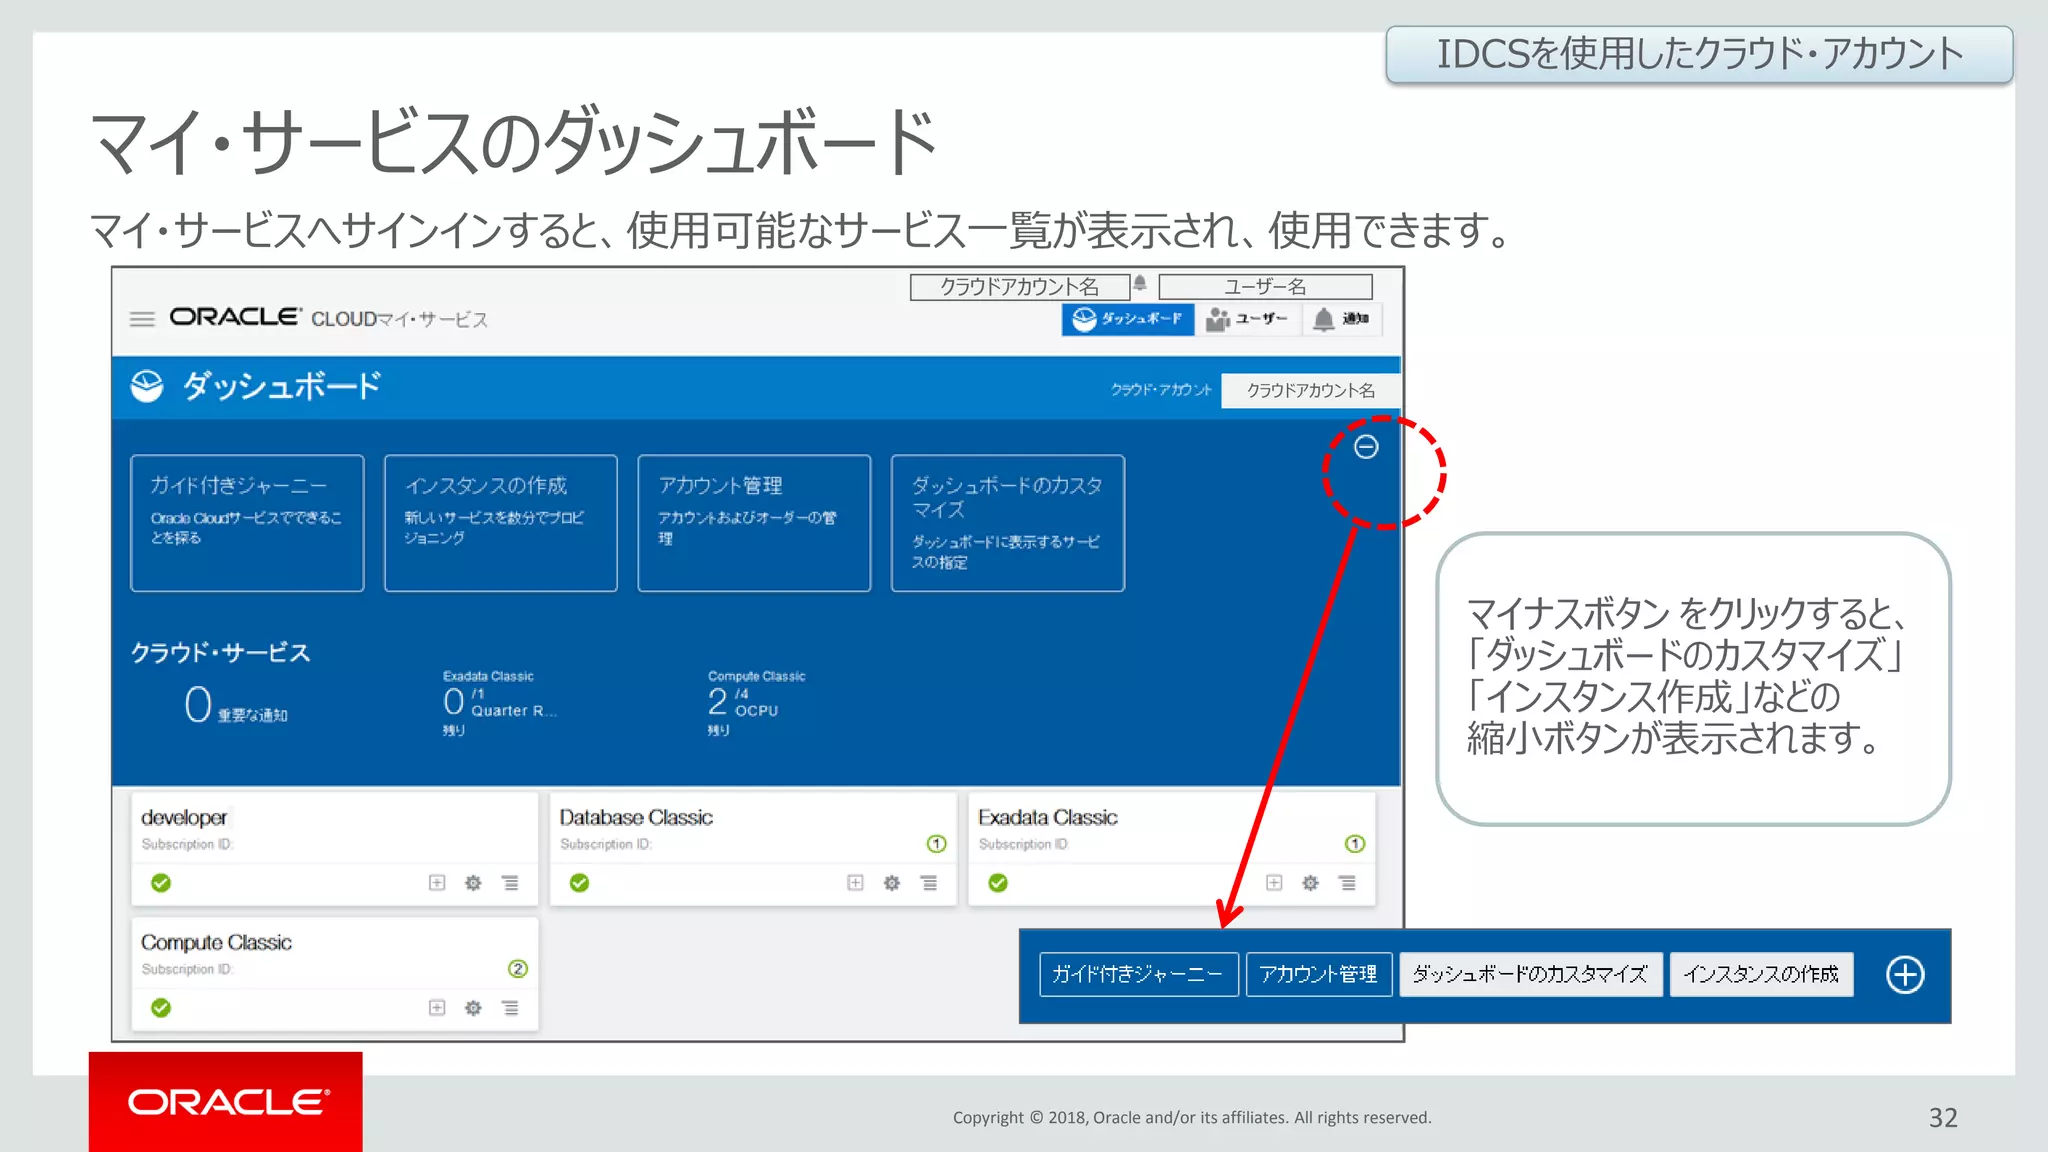
Task: Open 通知 notifications bell button
Action: (1342, 319)
